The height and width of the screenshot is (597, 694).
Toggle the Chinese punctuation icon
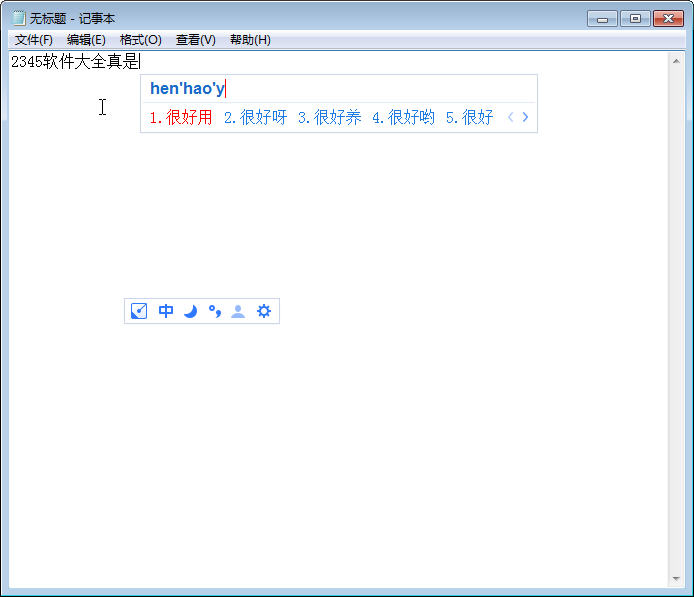click(215, 311)
